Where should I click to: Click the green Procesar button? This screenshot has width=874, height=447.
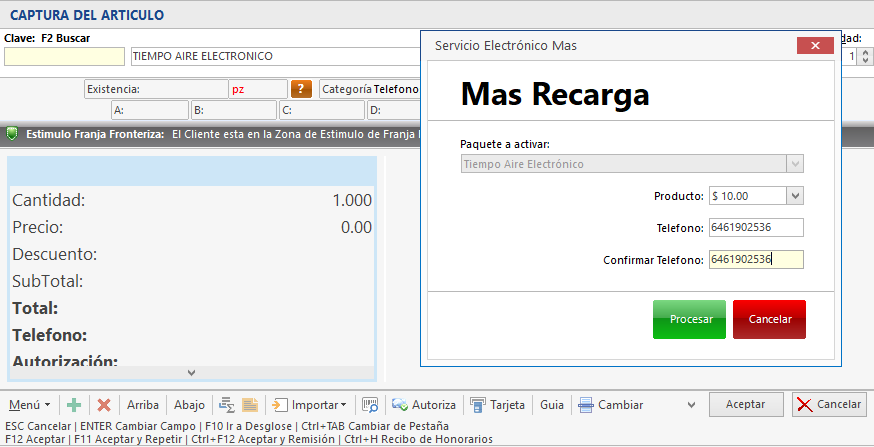pyautogui.click(x=689, y=319)
